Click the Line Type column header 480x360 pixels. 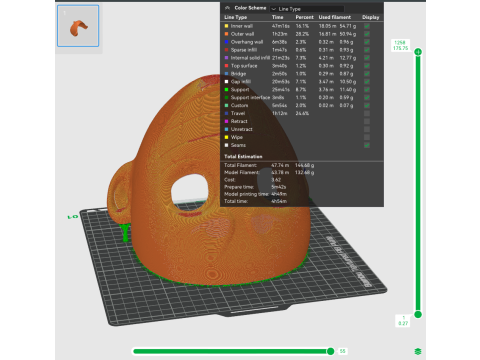(x=236, y=17)
